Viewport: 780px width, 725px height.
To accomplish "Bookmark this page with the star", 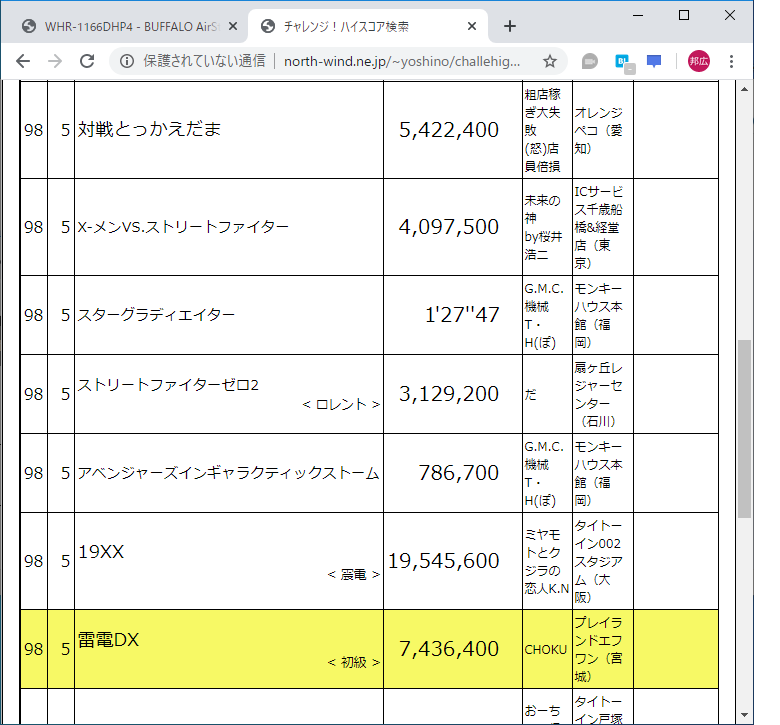I will [x=550, y=61].
